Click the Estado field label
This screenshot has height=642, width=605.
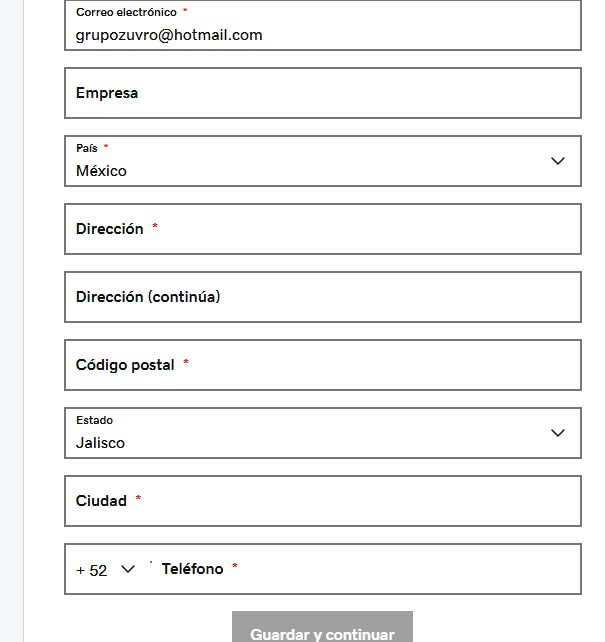[x=95, y=420]
